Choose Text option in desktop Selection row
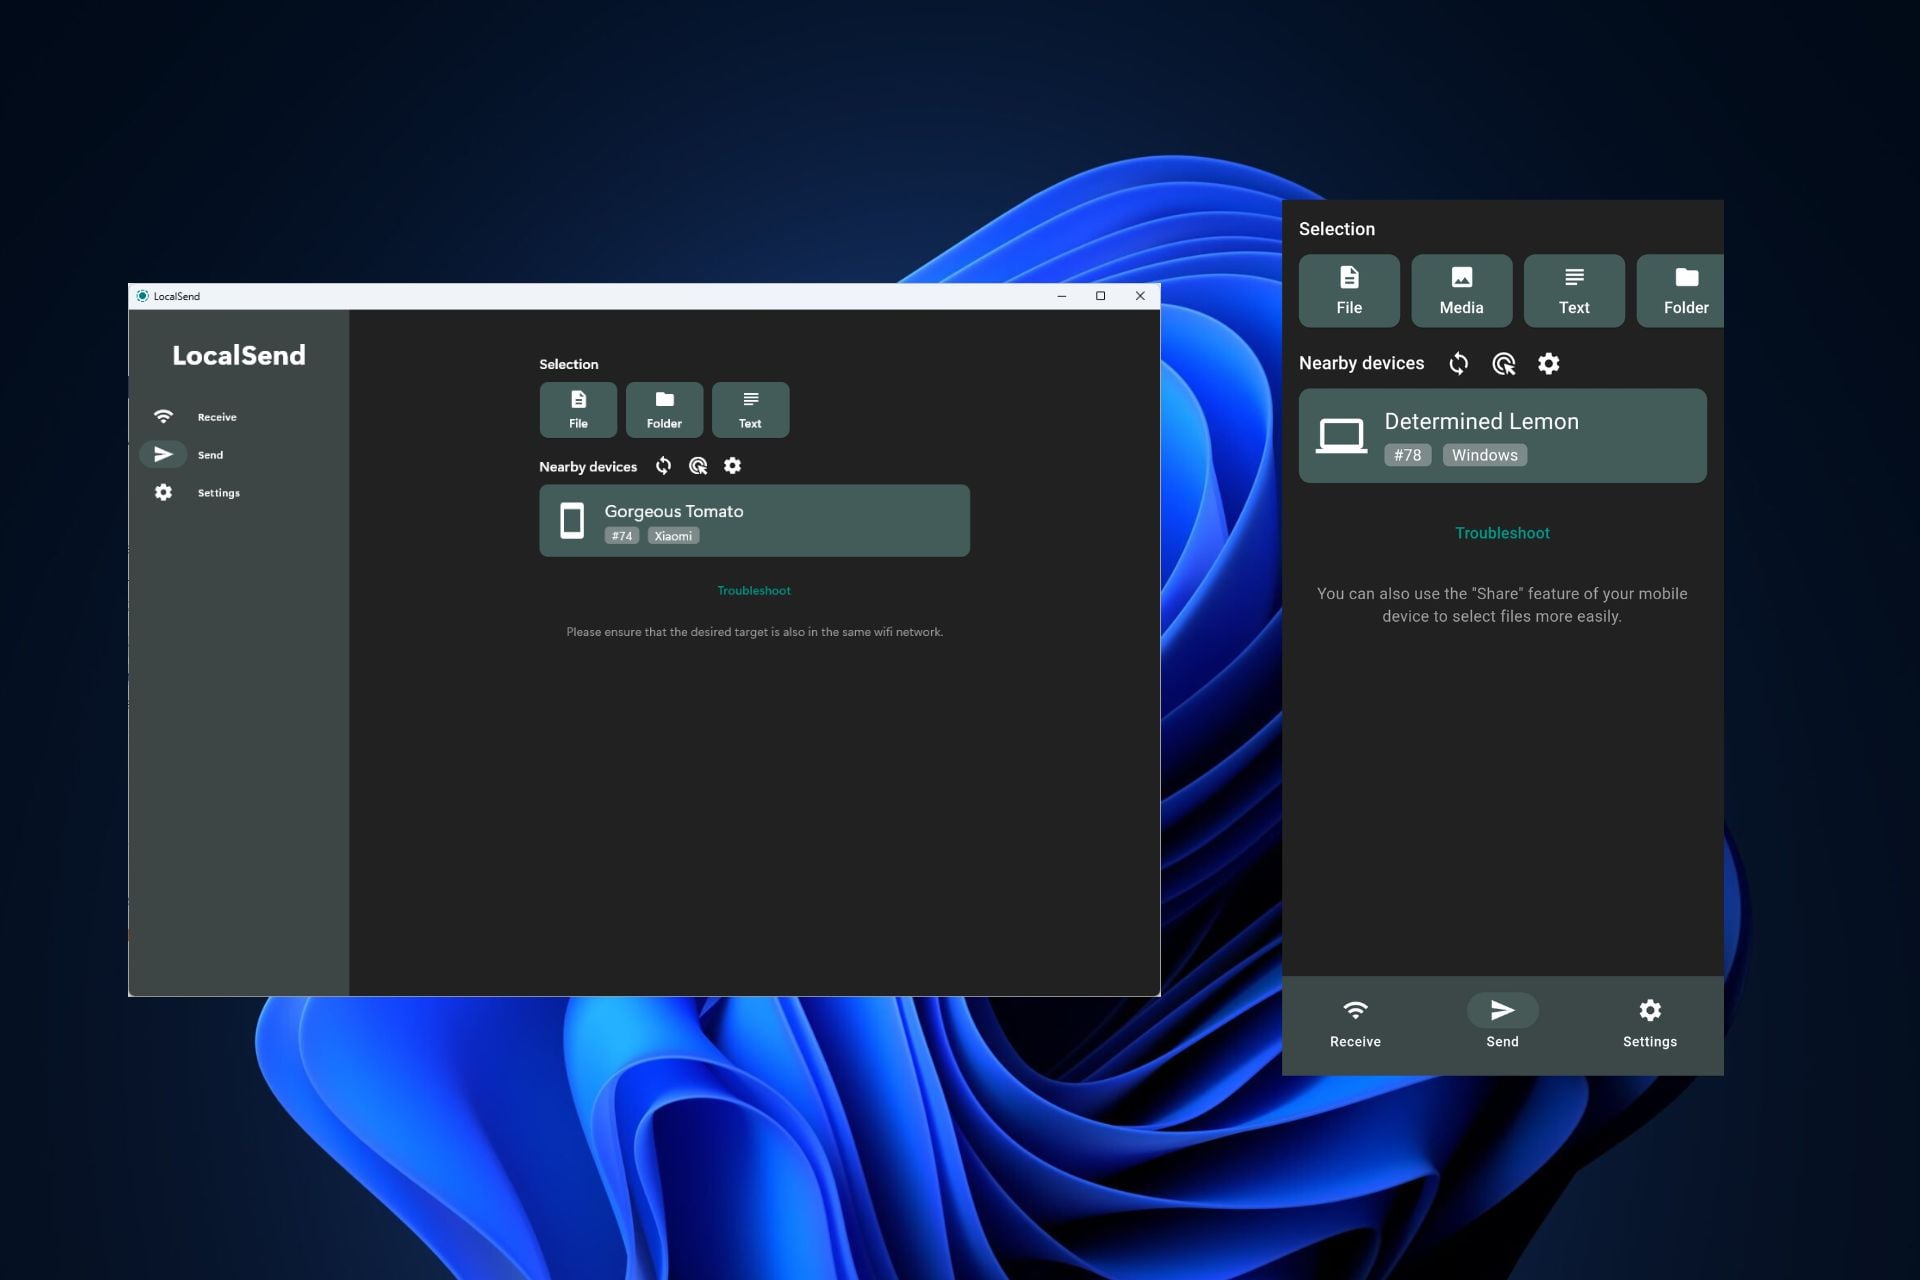Viewport: 1920px width, 1280px height. tap(750, 409)
